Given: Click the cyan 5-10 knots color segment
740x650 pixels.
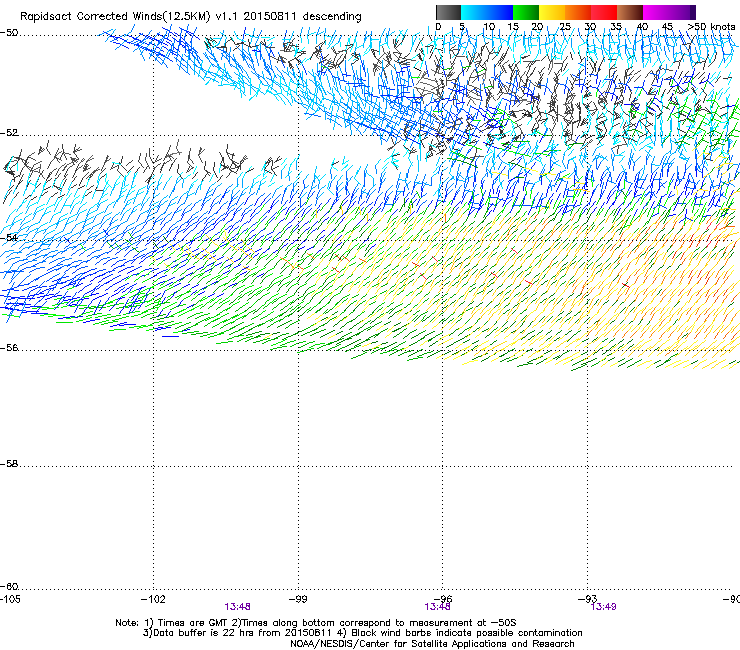Looking at the screenshot, I should (x=474, y=12).
